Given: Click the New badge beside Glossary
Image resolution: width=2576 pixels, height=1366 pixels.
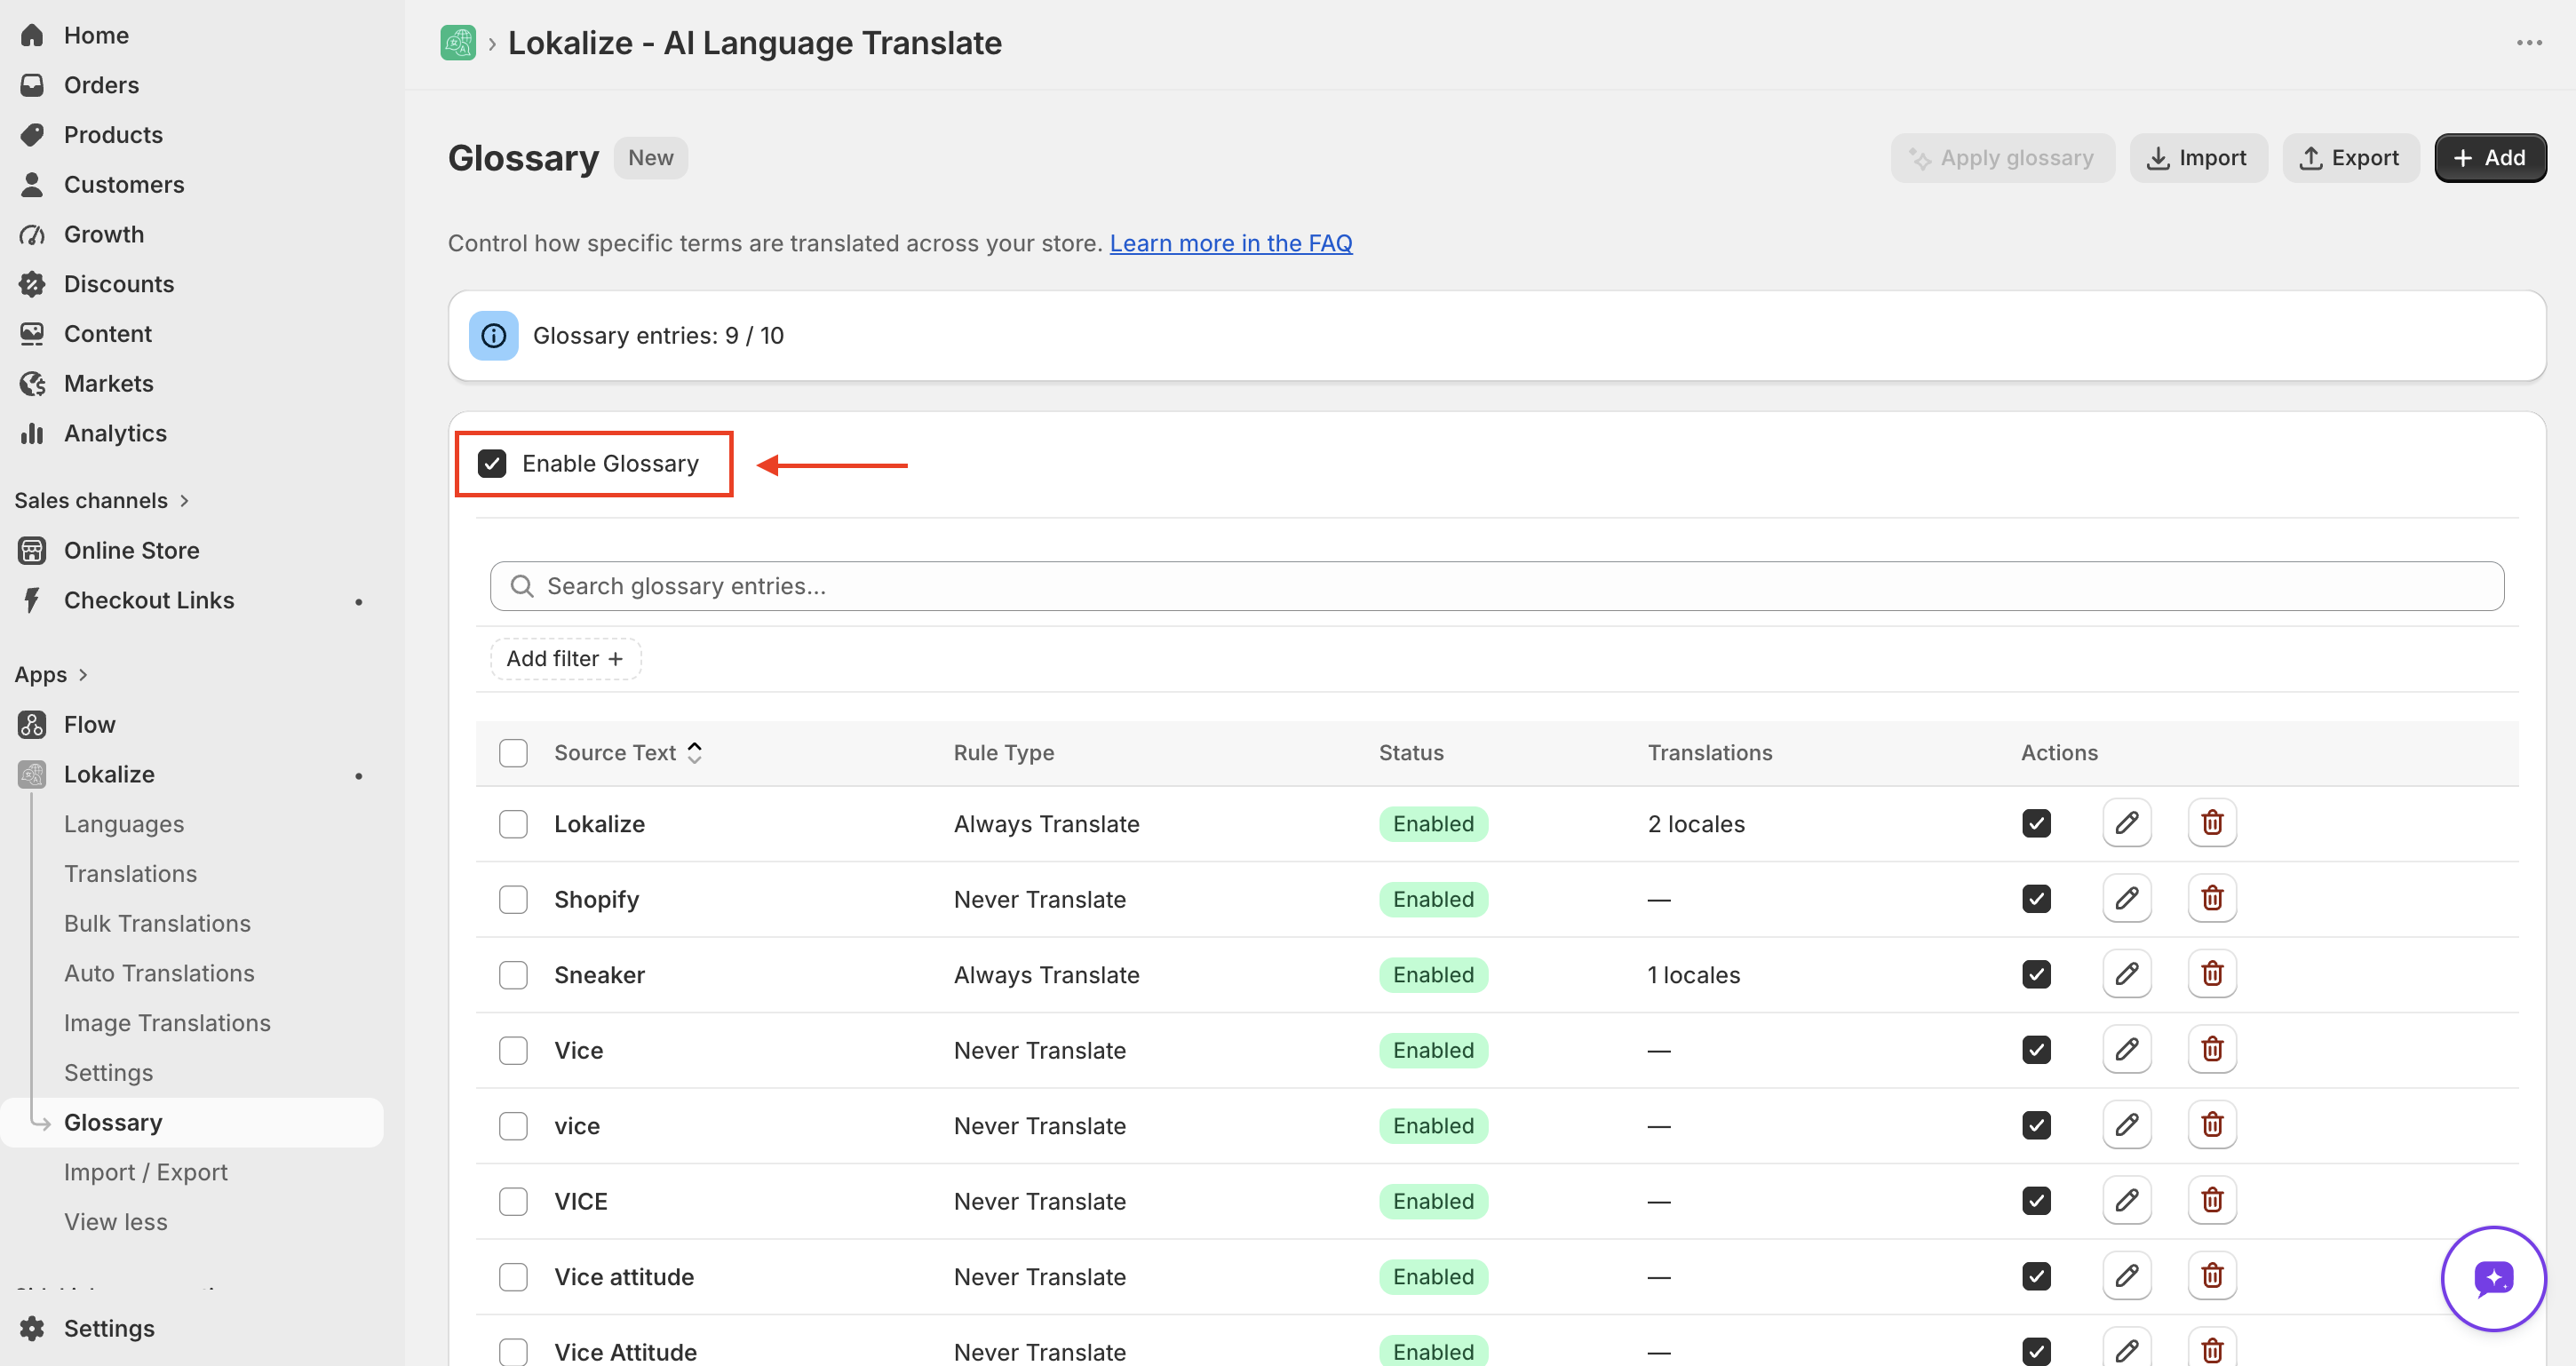Looking at the screenshot, I should point(650,158).
